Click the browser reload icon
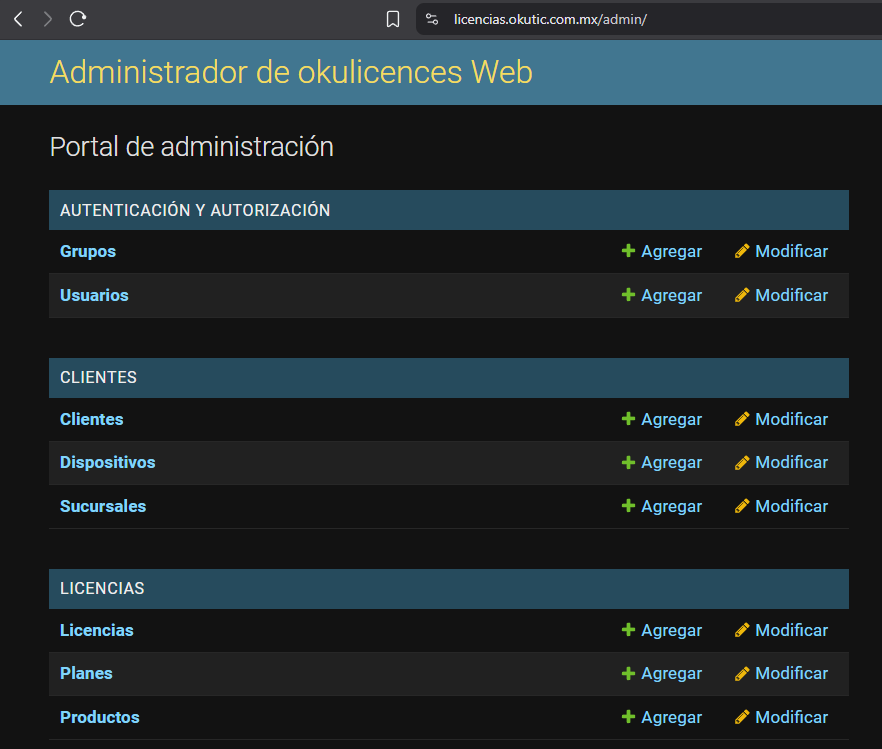Image resolution: width=882 pixels, height=749 pixels. pyautogui.click(x=78, y=19)
